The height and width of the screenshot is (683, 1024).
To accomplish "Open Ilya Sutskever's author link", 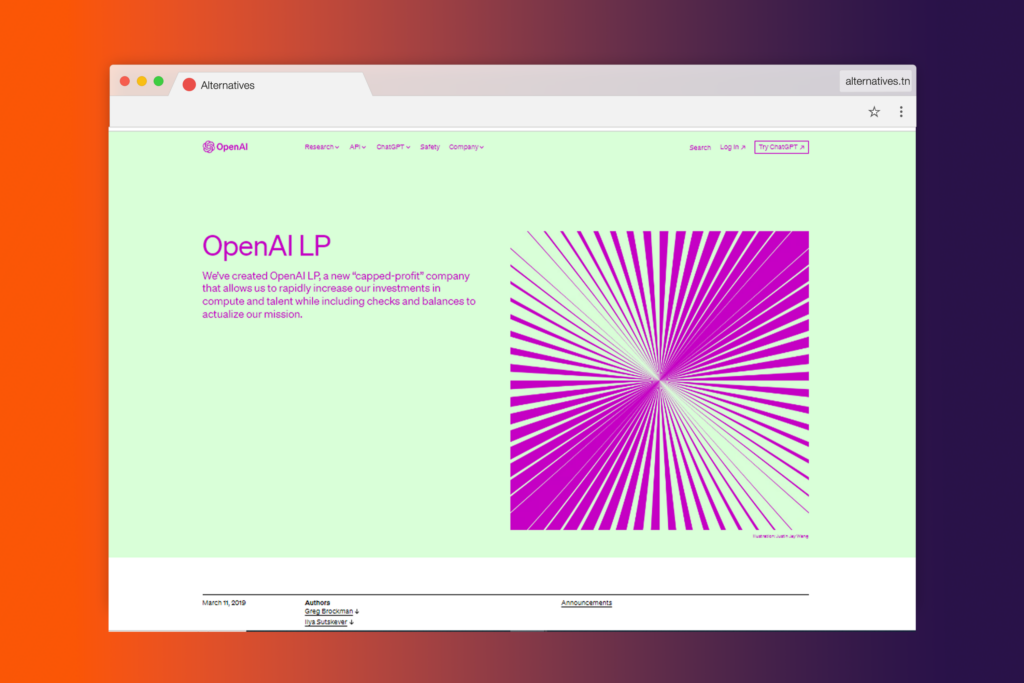I will [329, 622].
